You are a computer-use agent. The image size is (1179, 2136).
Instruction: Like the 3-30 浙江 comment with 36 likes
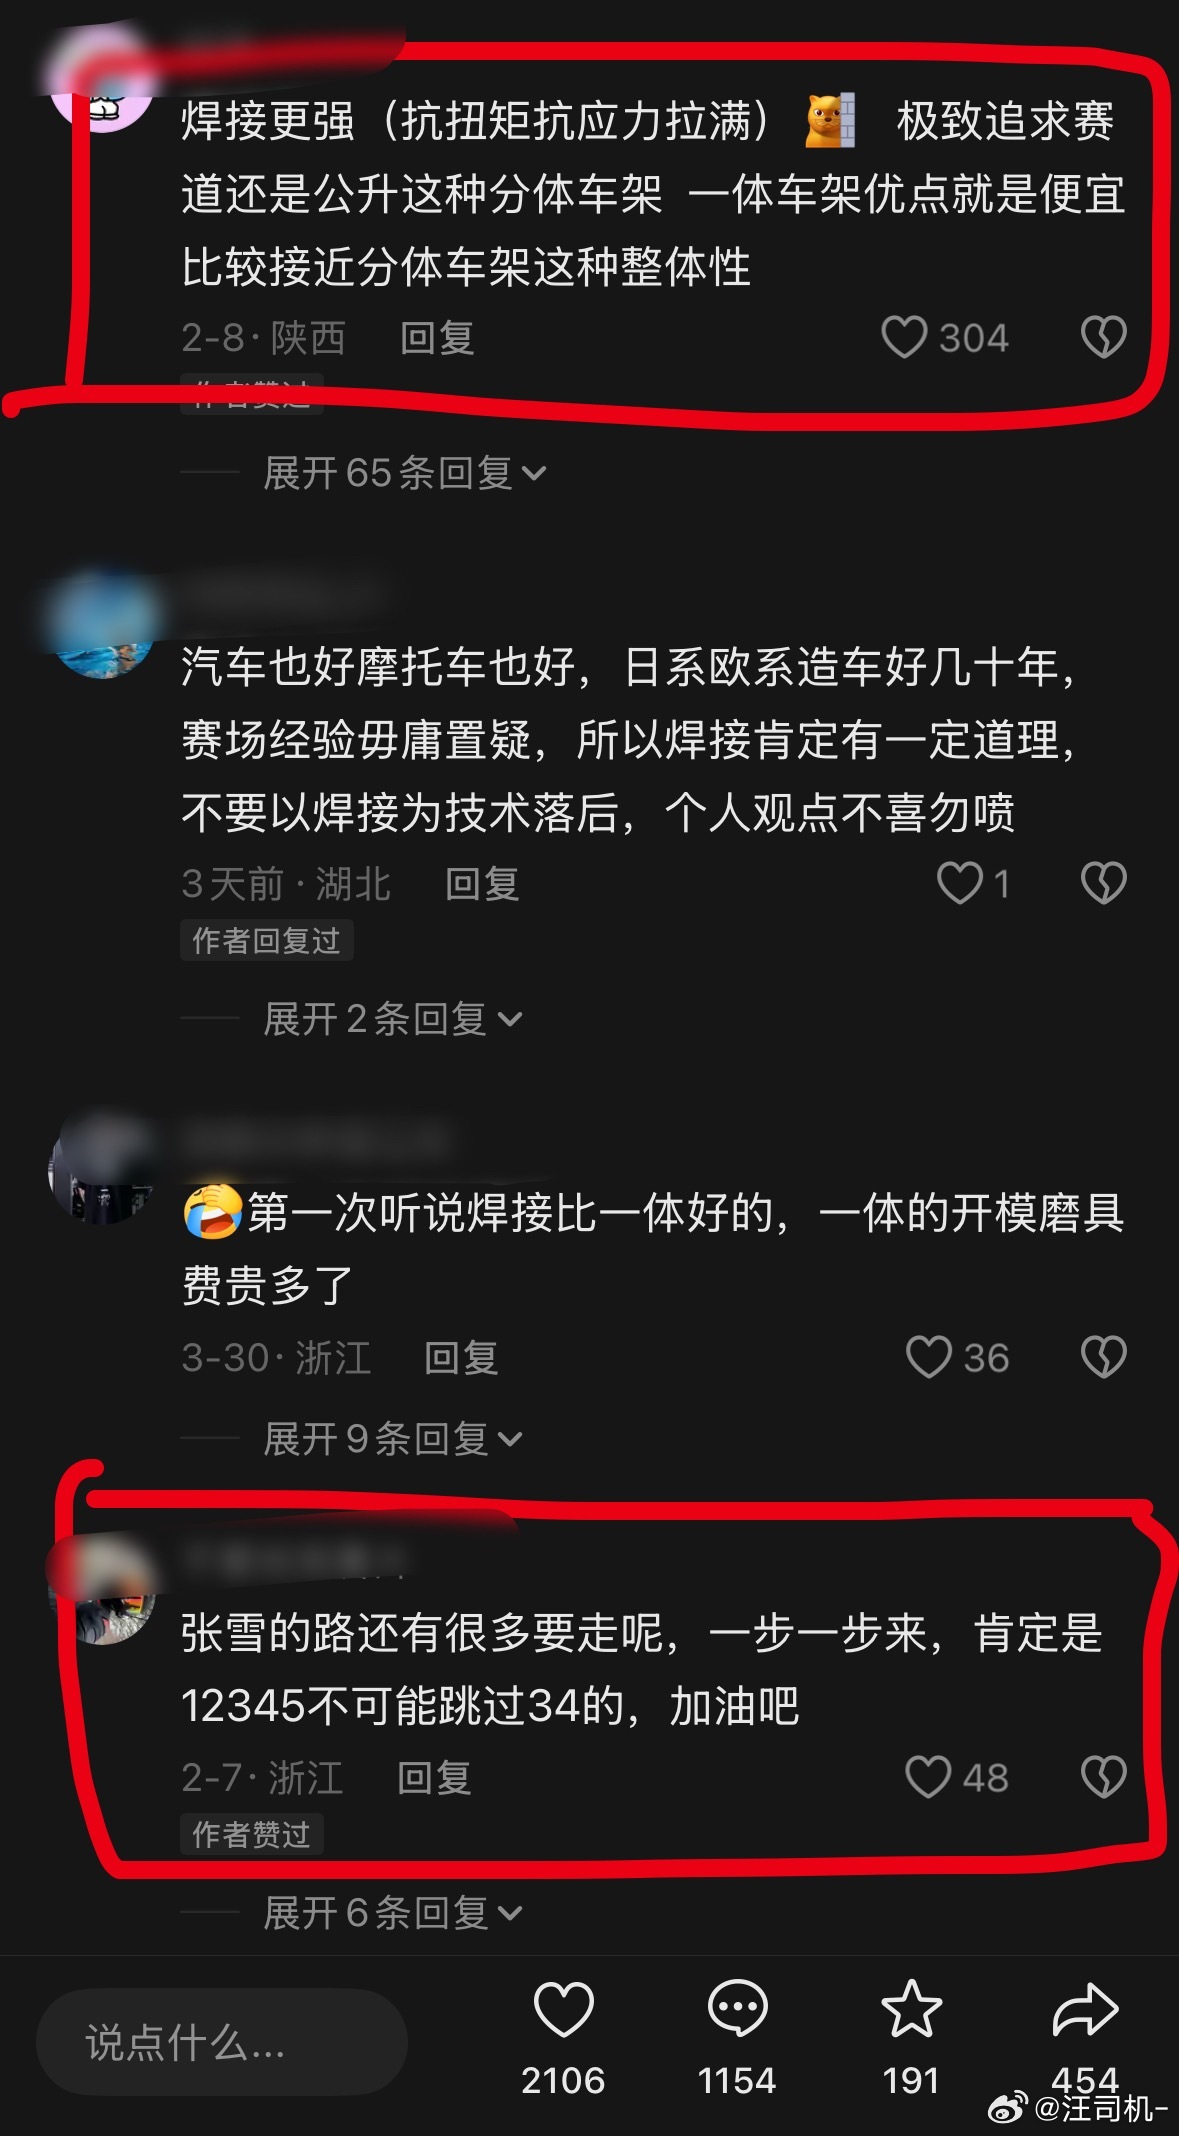(928, 1357)
